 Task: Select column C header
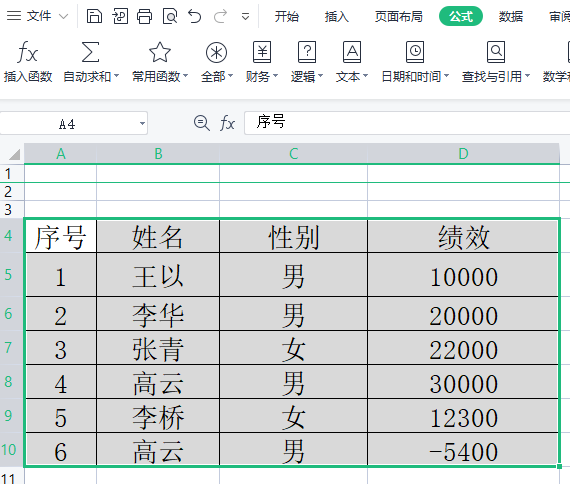pyautogui.click(x=293, y=153)
